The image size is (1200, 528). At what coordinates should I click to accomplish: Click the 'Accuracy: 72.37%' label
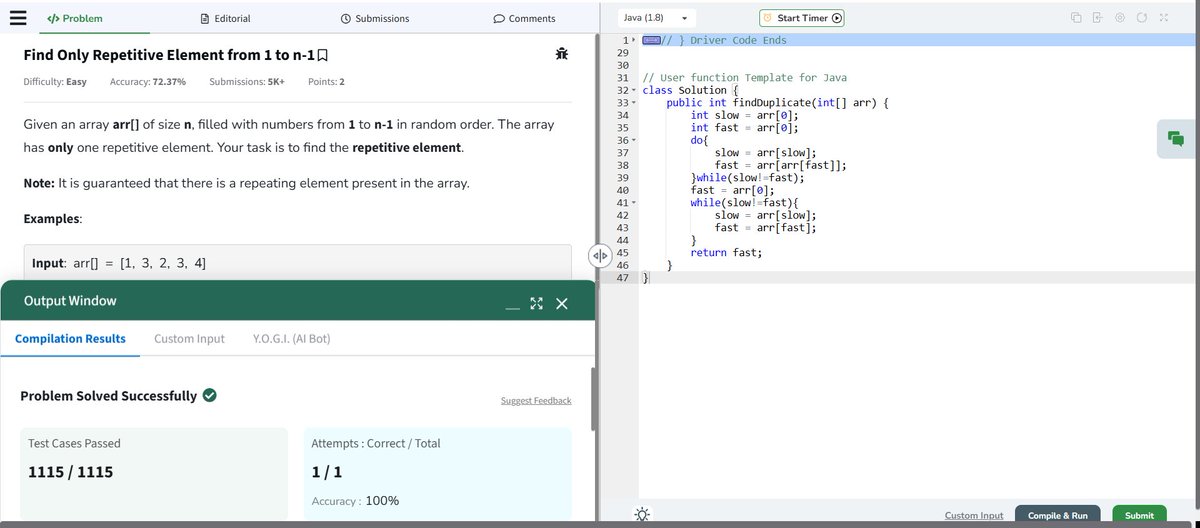point(148,81)
